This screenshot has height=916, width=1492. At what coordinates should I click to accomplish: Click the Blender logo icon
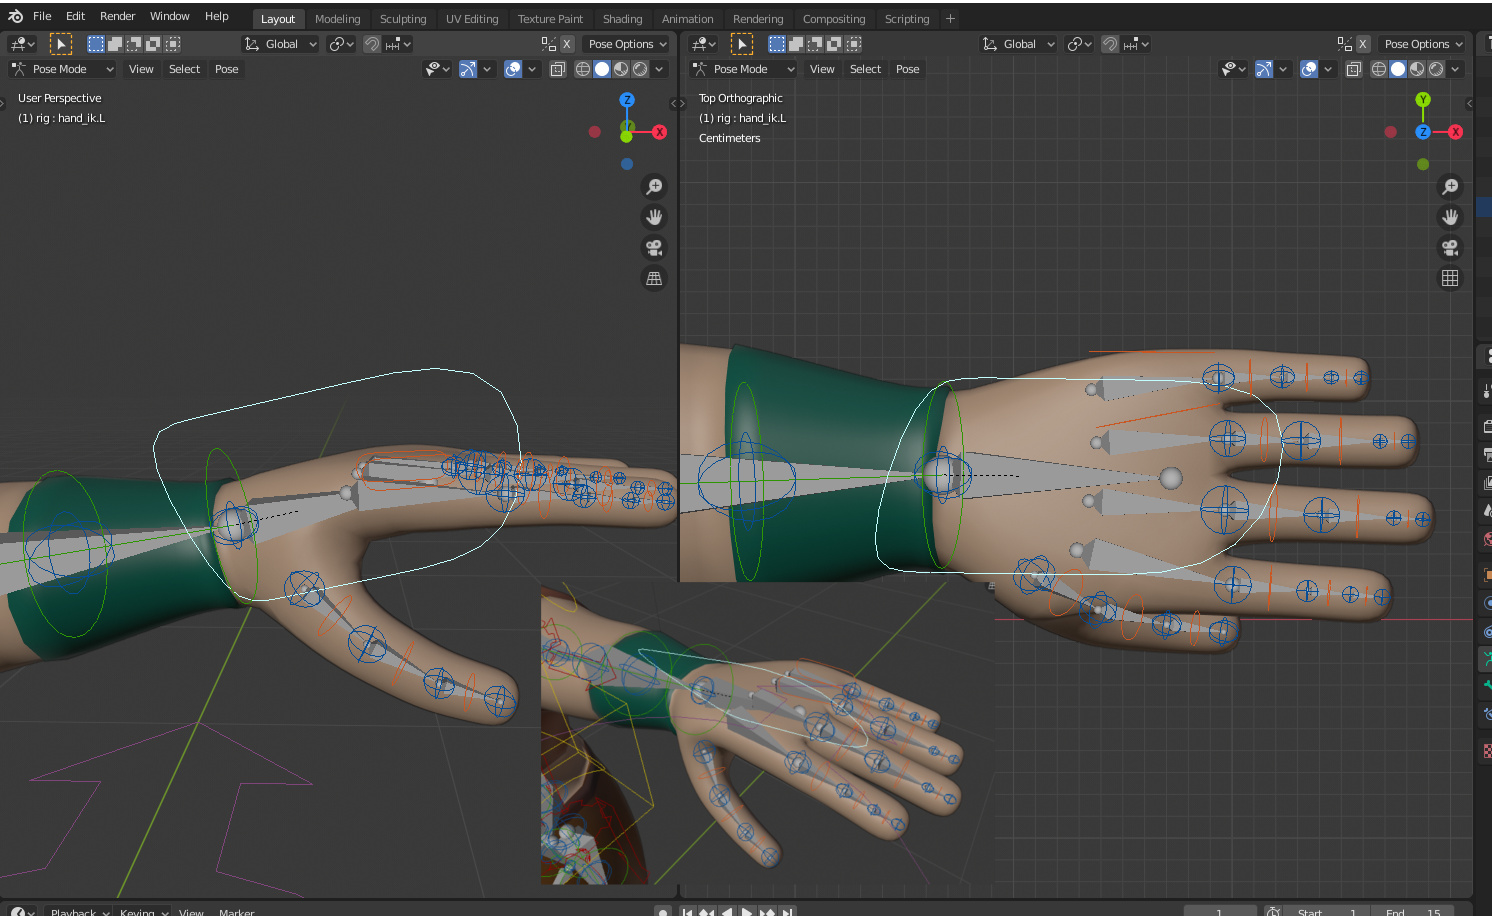point(15,16)
